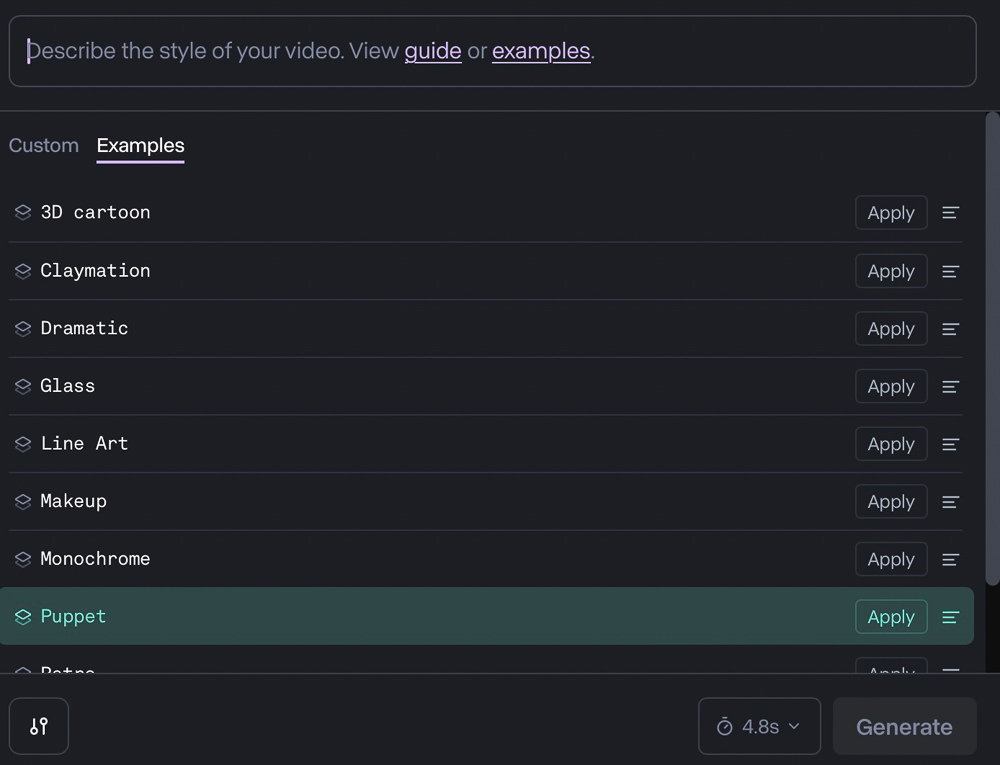Apply the Dramatic style
Image resolution: width=1000 pixels, height=765 pixels.
coord(891,329)
